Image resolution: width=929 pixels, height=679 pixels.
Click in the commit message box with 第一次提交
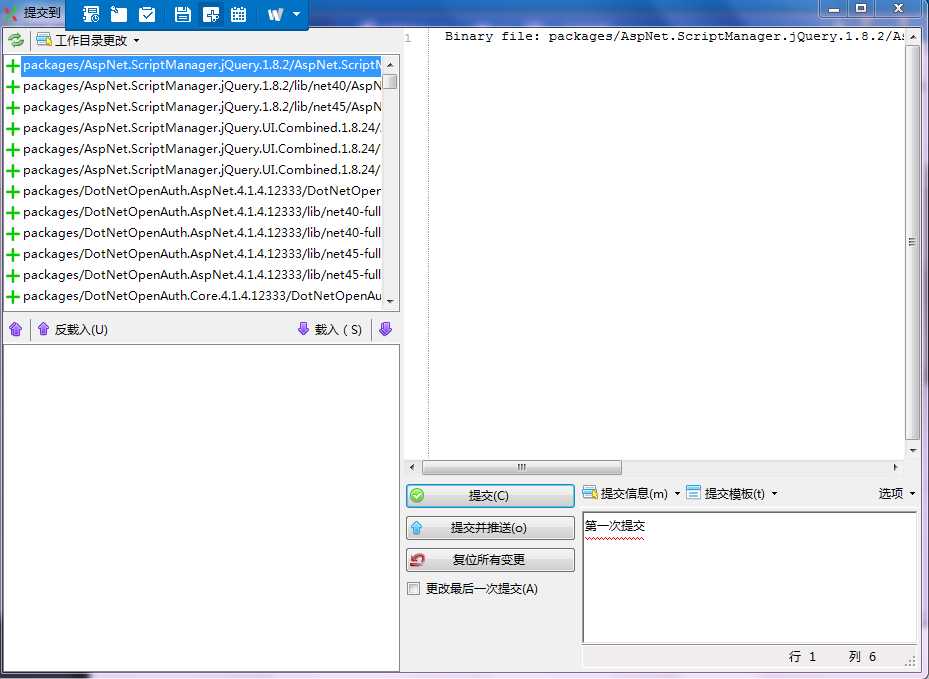coord(749,578)
